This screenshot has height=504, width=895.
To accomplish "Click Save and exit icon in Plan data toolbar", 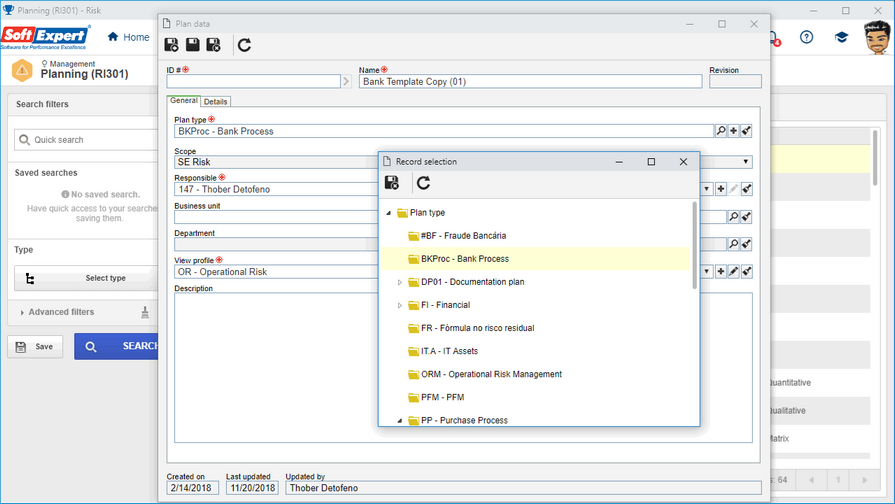I will pyautogui.click(x=213, y=45).
